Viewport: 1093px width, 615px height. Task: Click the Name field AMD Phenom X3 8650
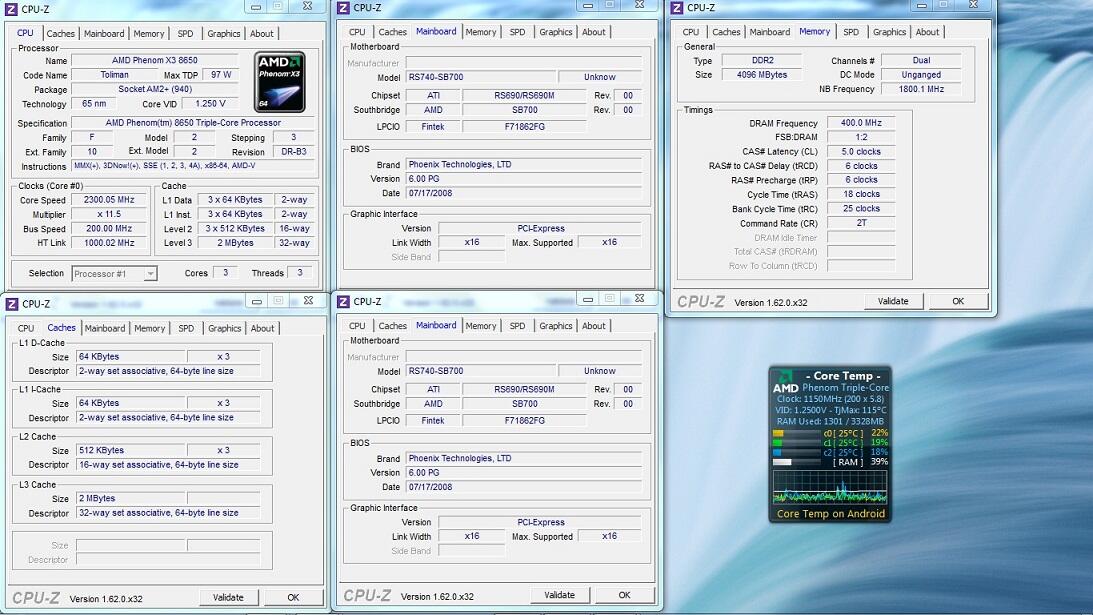point(155,61)
